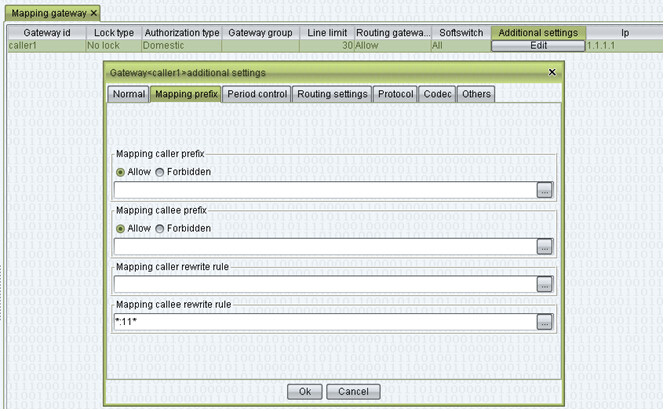Click the empty Gateway group cell for caller1
664x411 pixels.
click(260, 46)
